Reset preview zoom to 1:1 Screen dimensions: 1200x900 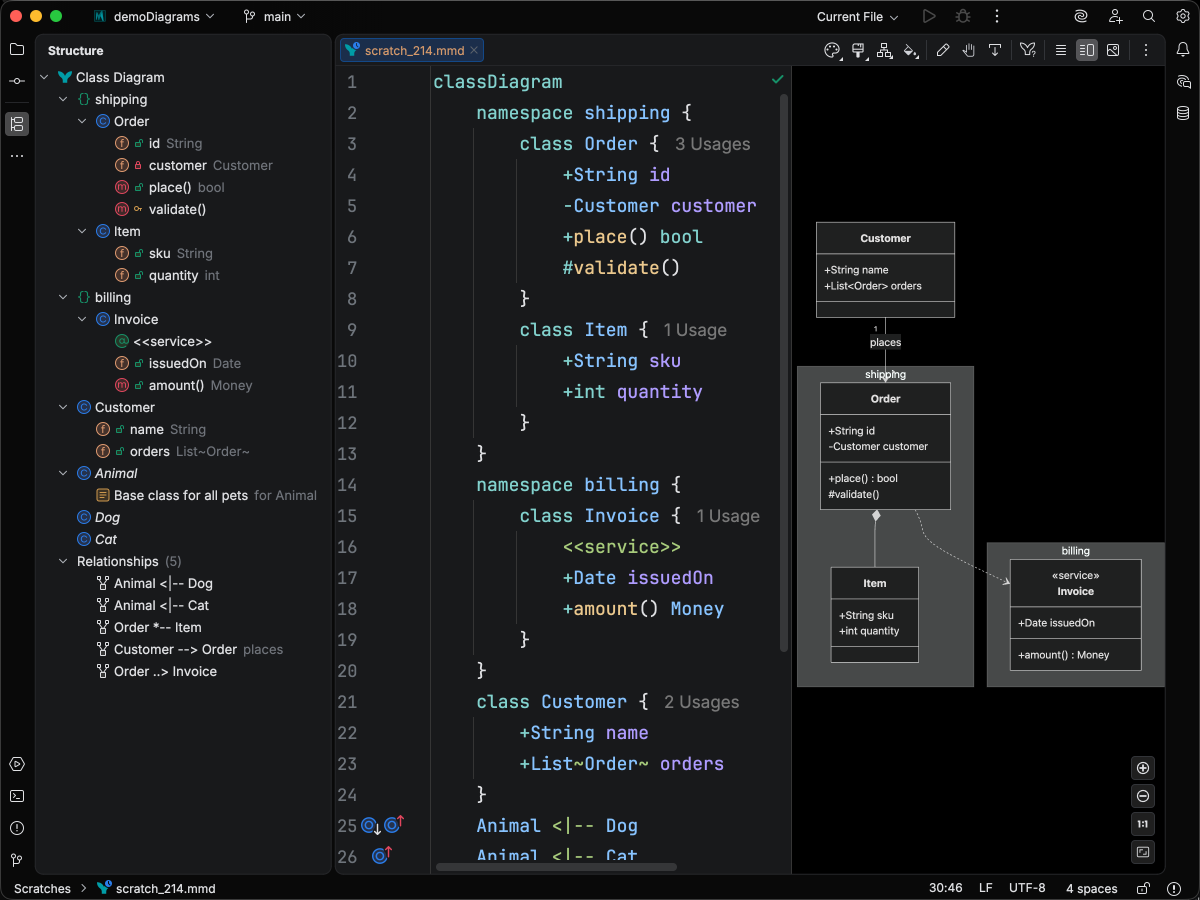pos(1143,824)
